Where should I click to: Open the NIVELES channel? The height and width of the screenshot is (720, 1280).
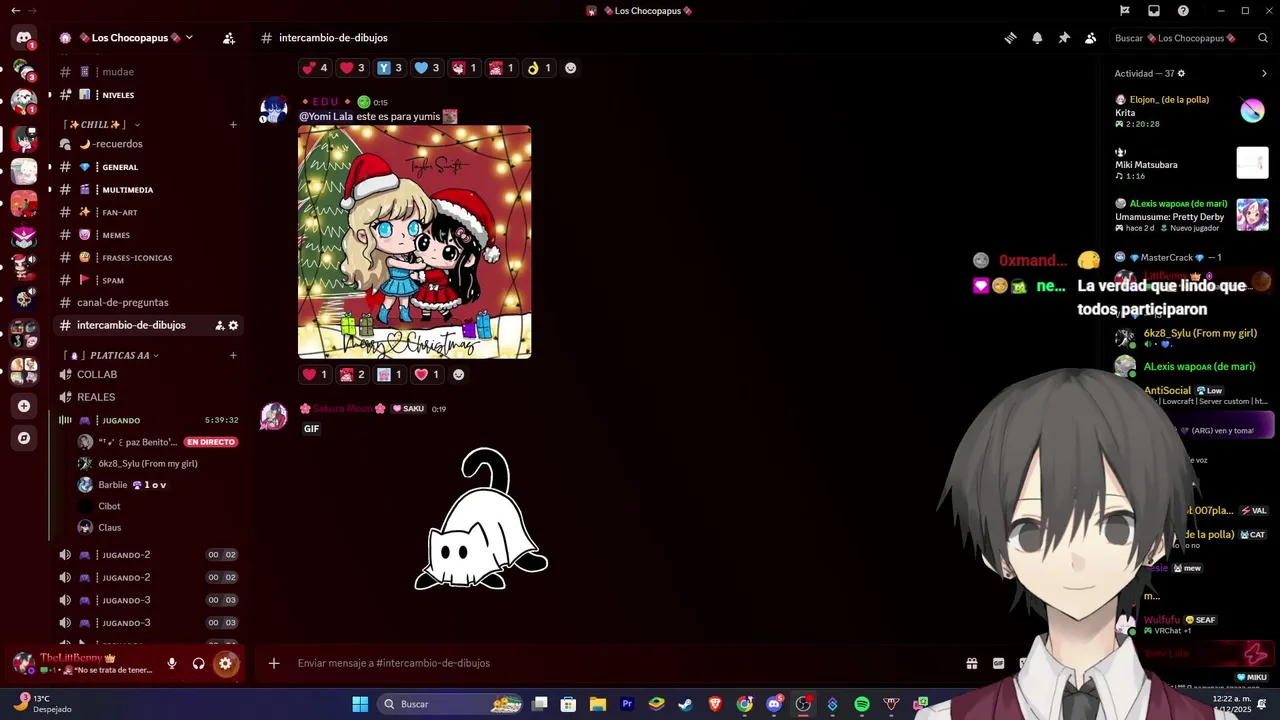point(149,95)
